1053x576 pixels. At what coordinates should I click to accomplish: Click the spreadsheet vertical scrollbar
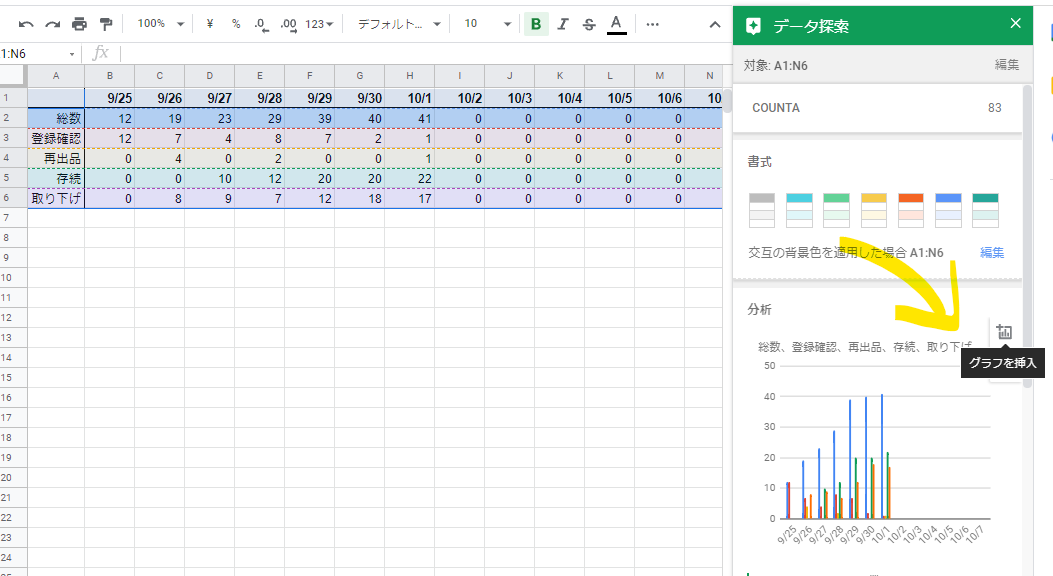(x=727, y=100)
